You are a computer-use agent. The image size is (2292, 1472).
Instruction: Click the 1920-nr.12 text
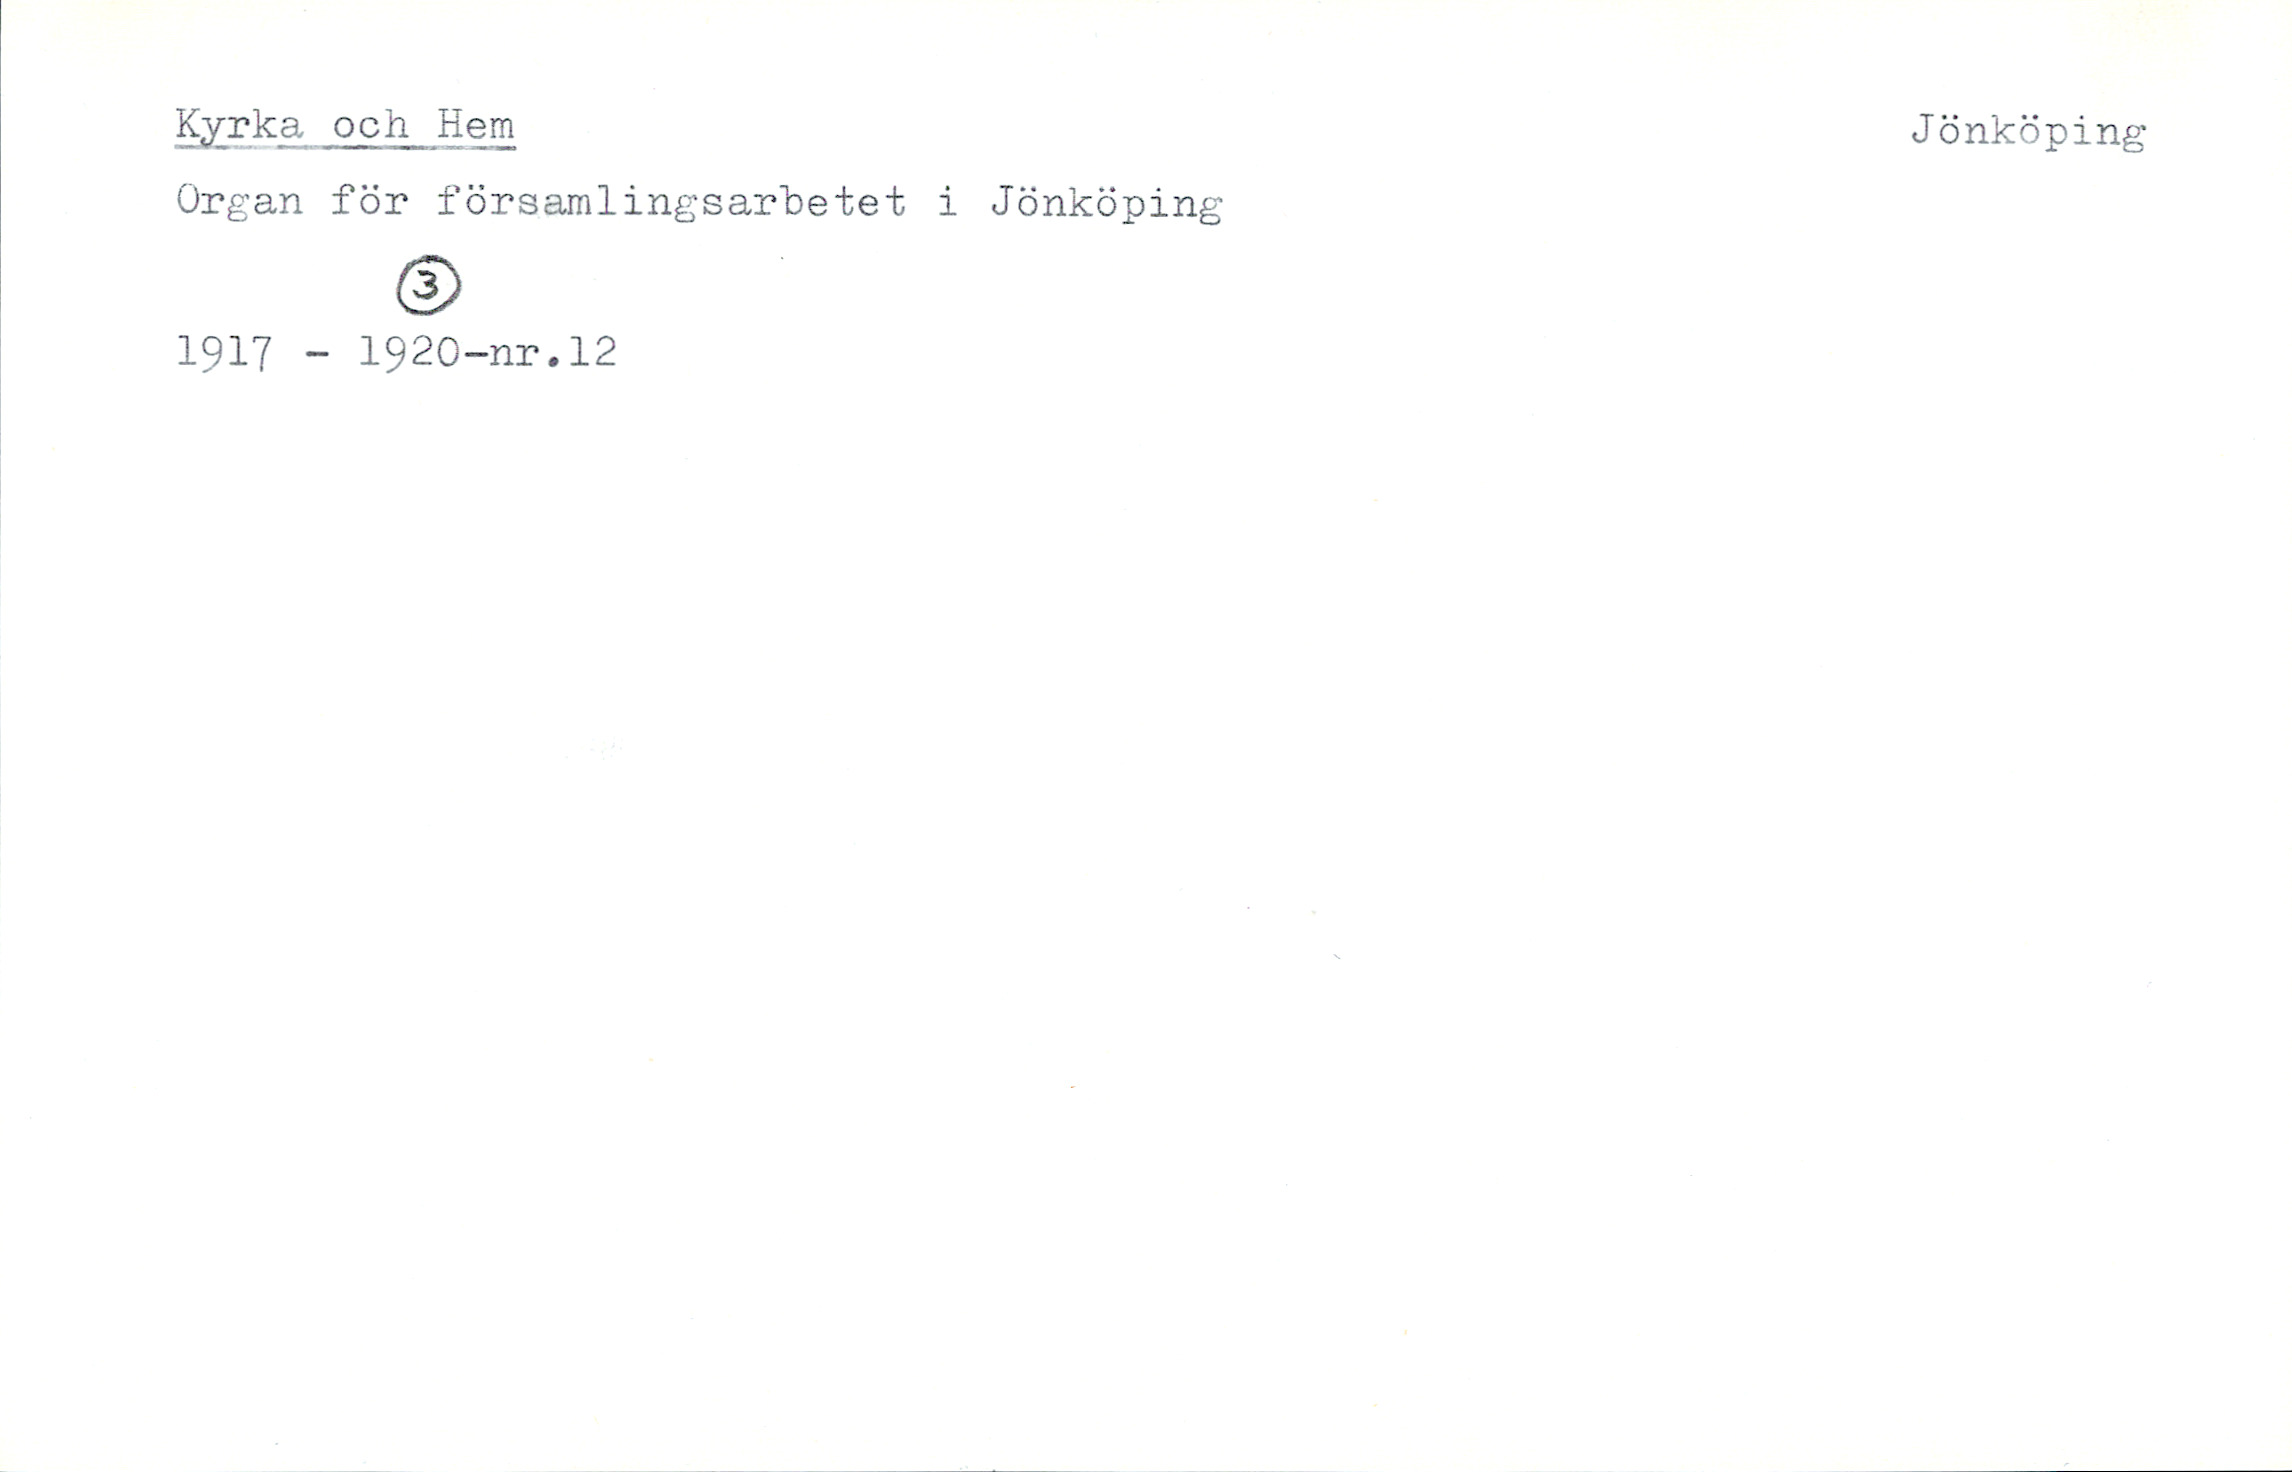pos(487,351)
